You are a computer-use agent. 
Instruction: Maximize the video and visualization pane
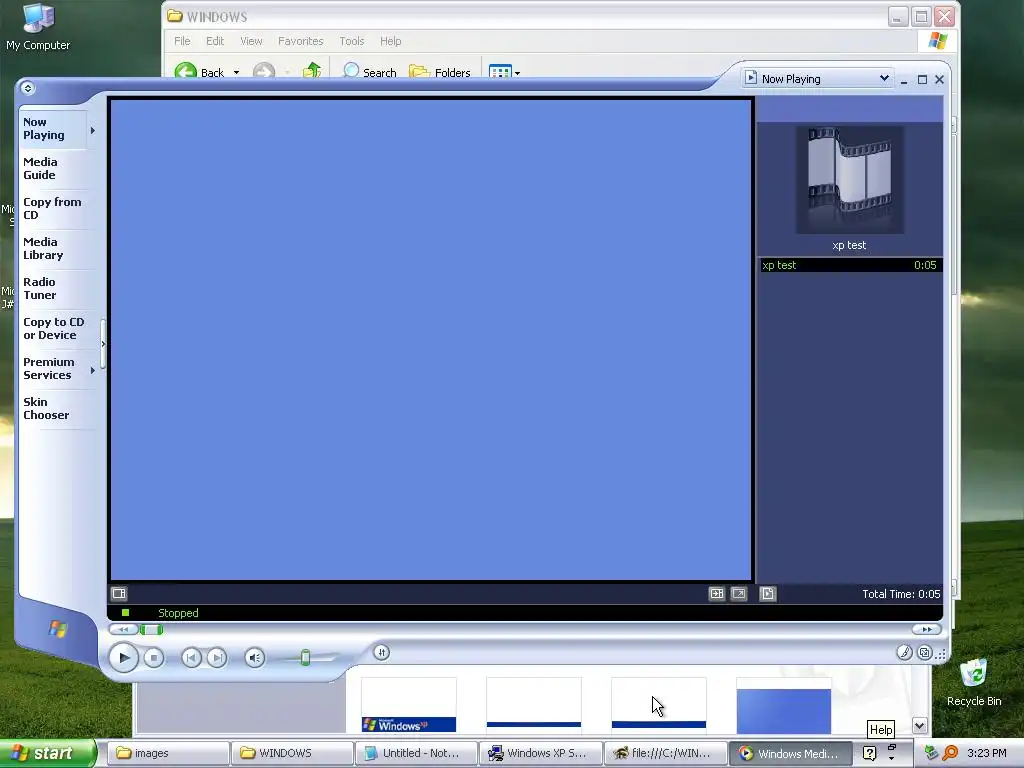(x=717, y=594)
